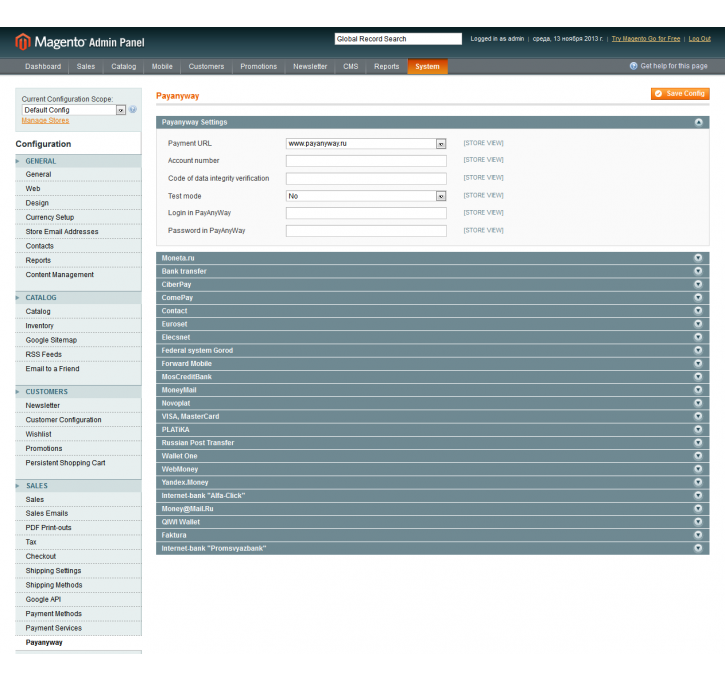
Task: Click the Login in PayAnyWay field
Action: point(366,213)
